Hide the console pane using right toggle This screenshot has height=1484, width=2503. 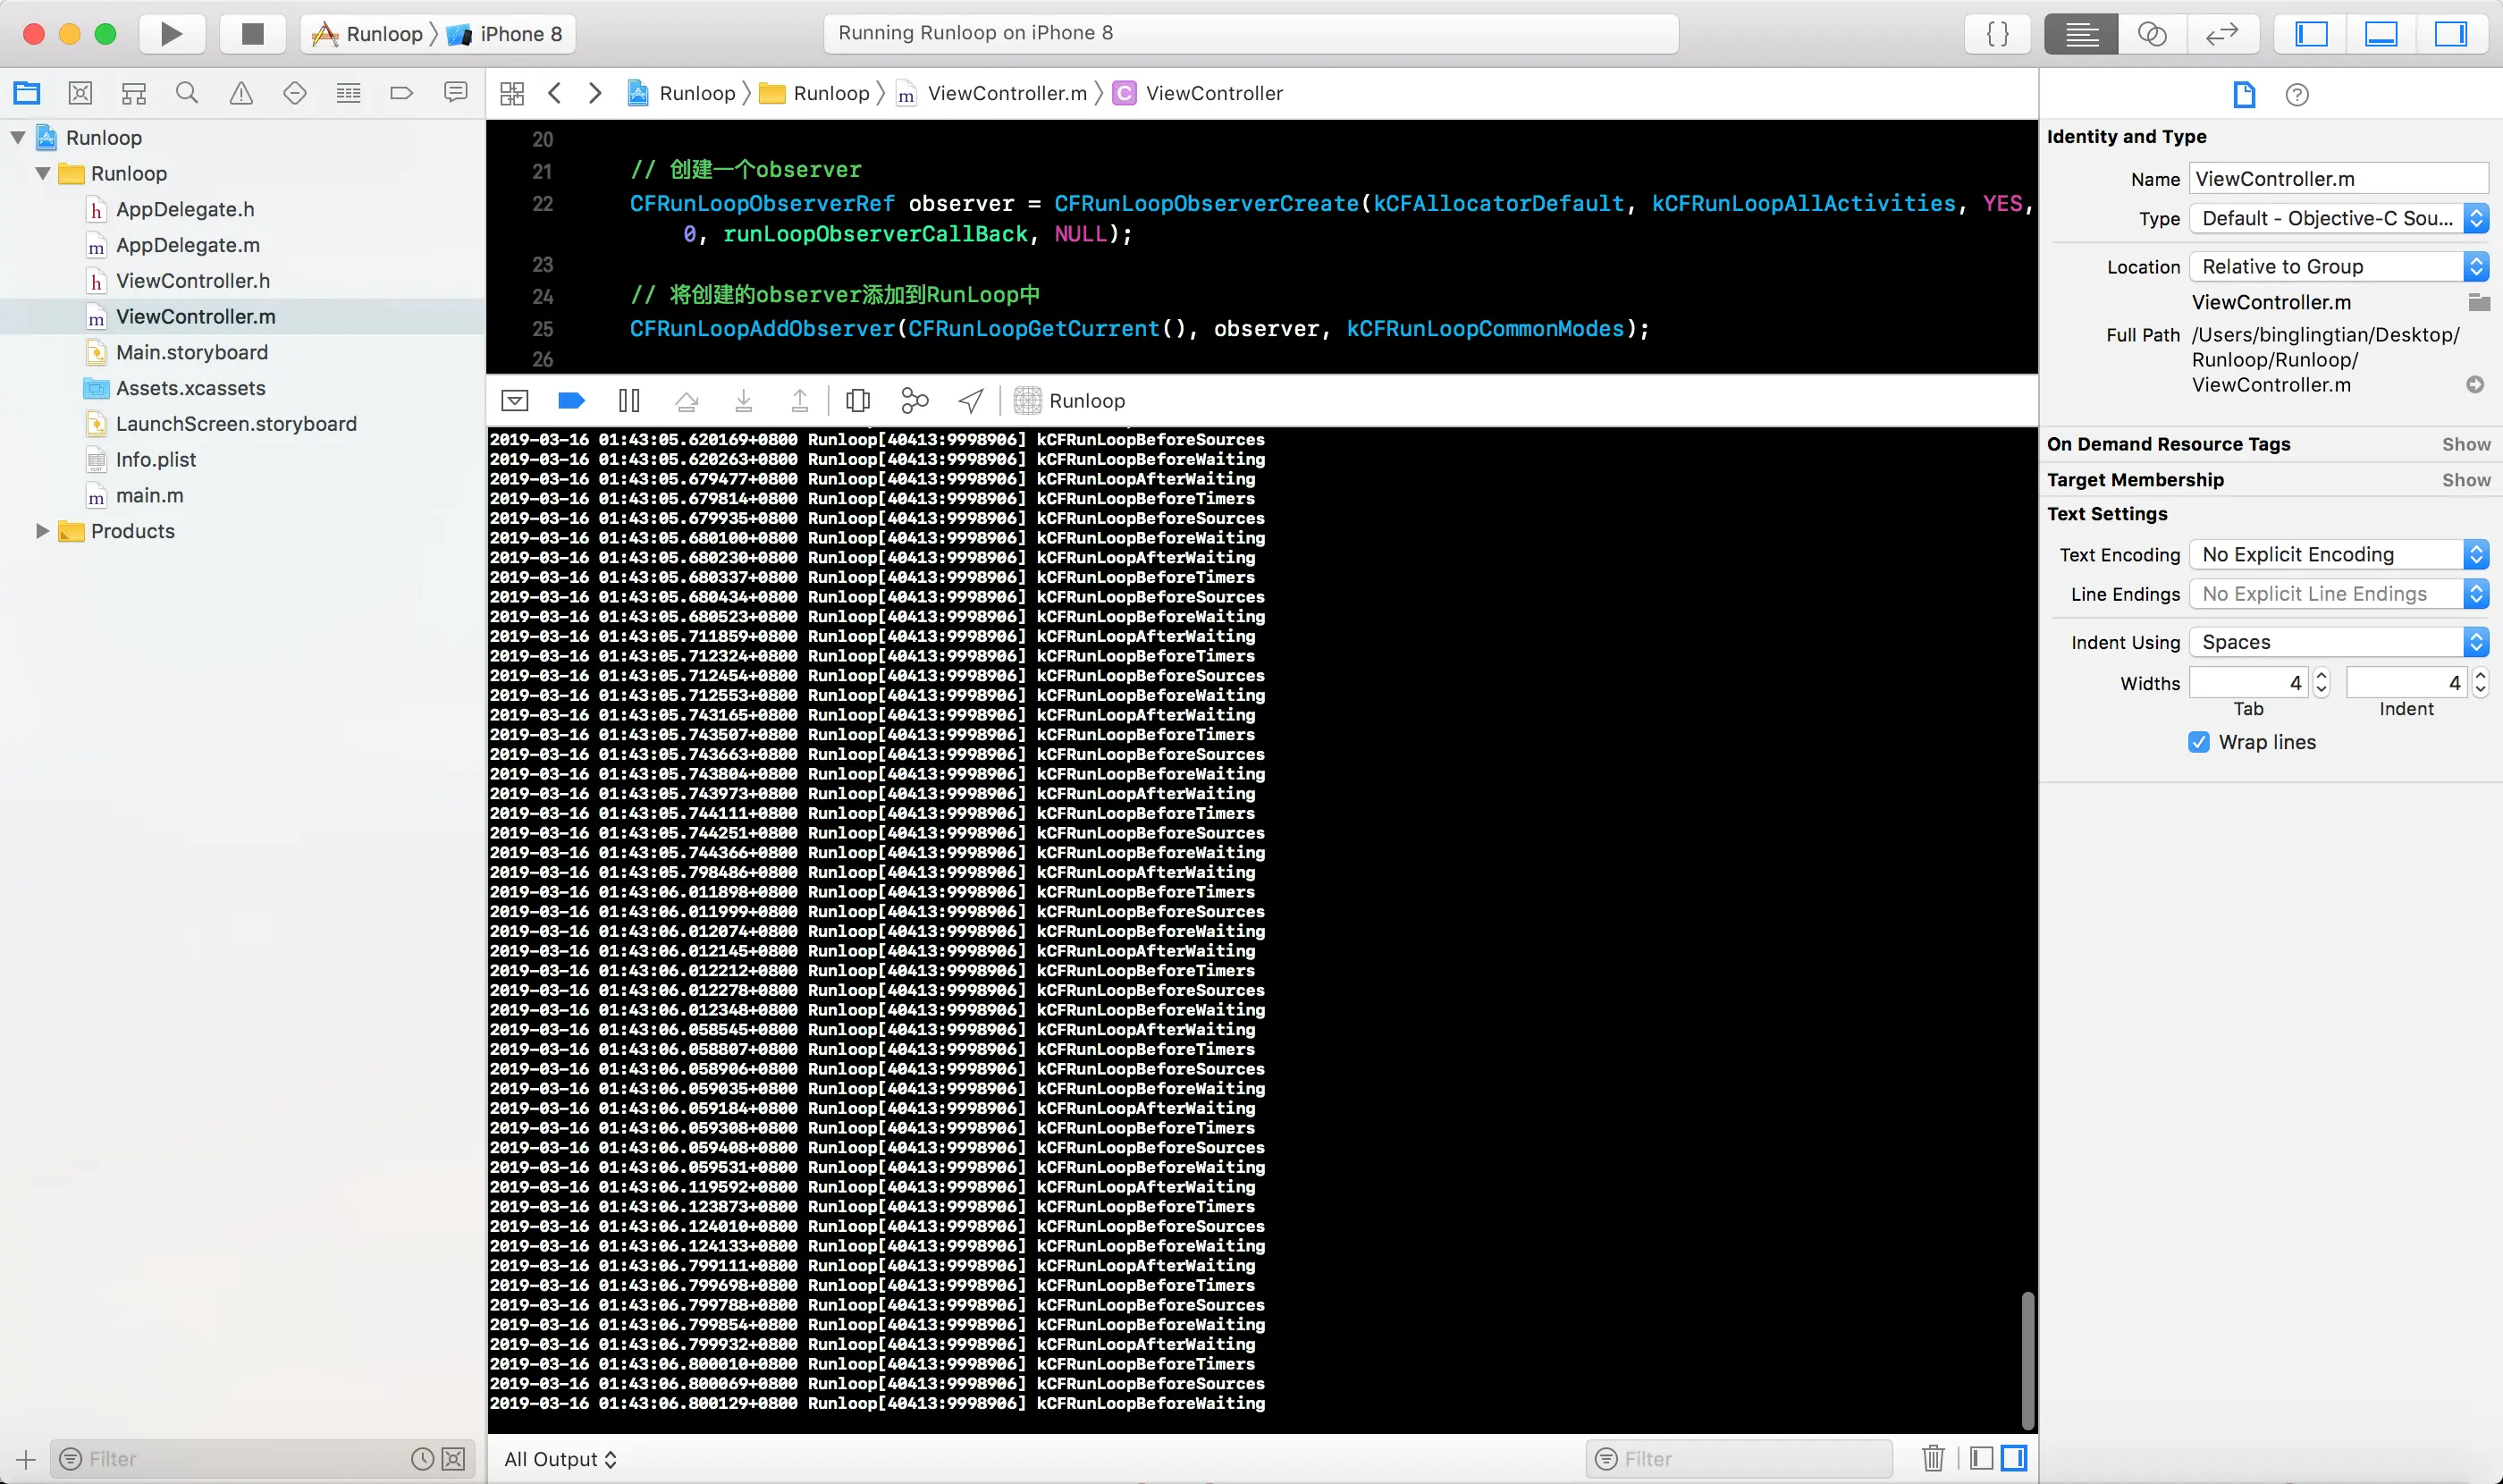point(2014,1458)
